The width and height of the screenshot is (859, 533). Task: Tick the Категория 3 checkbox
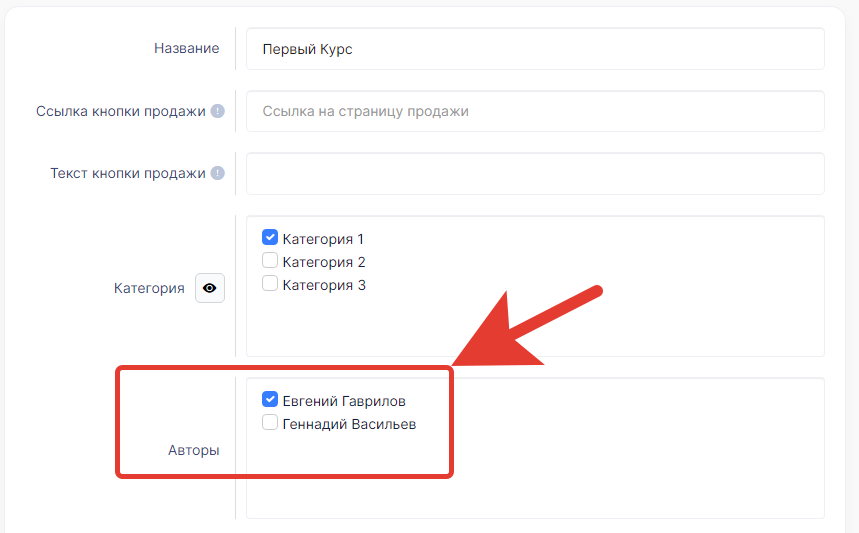[x=269, y=284]
